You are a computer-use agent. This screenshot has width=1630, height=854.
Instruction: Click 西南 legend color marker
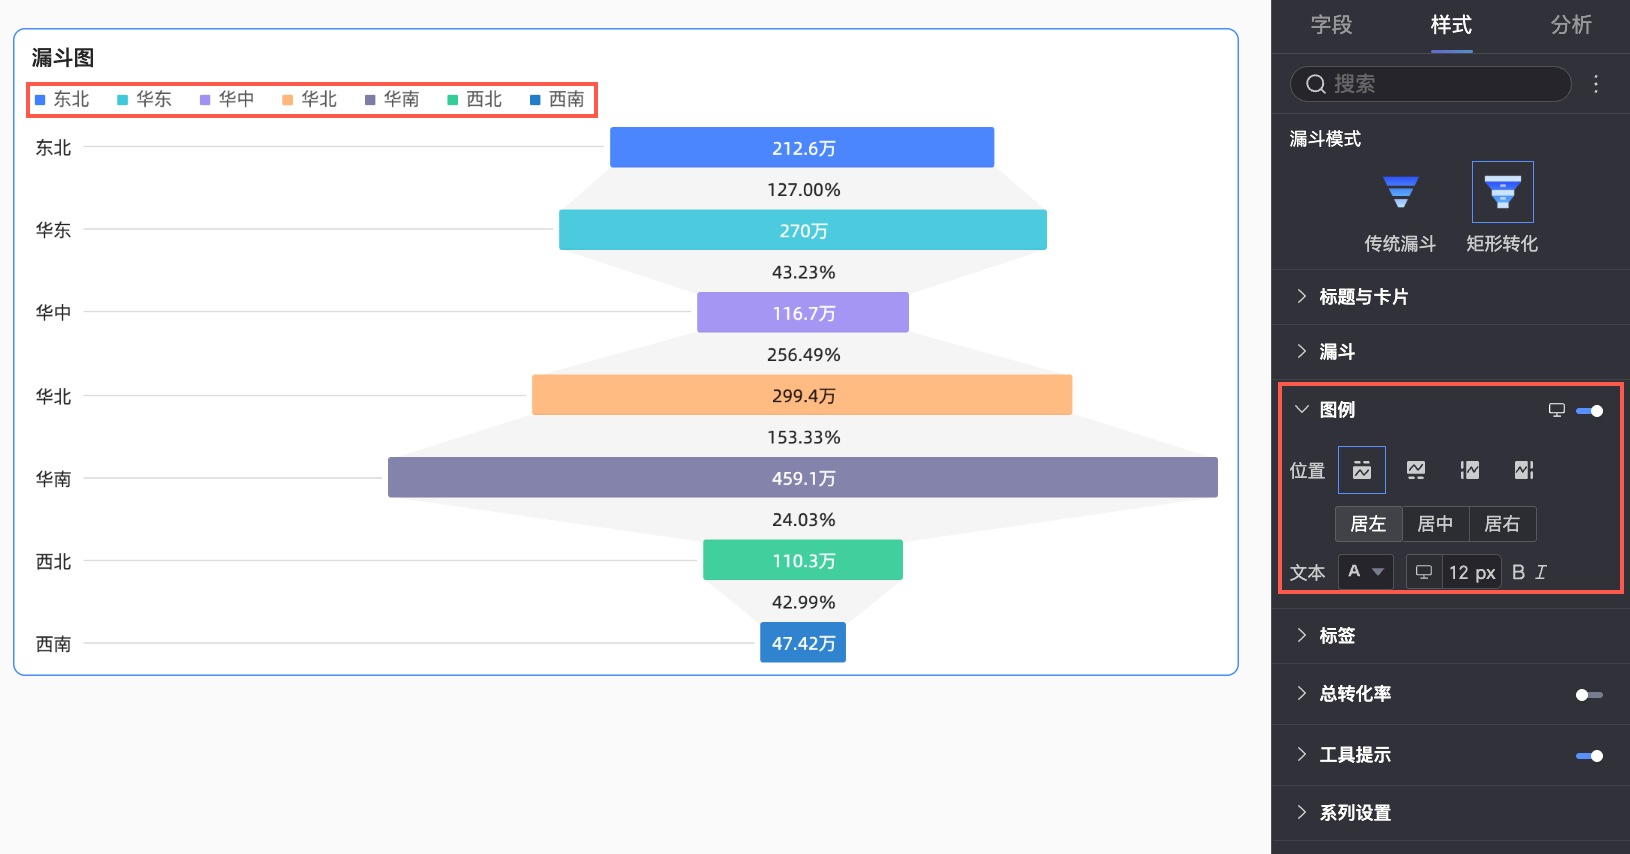535,100
